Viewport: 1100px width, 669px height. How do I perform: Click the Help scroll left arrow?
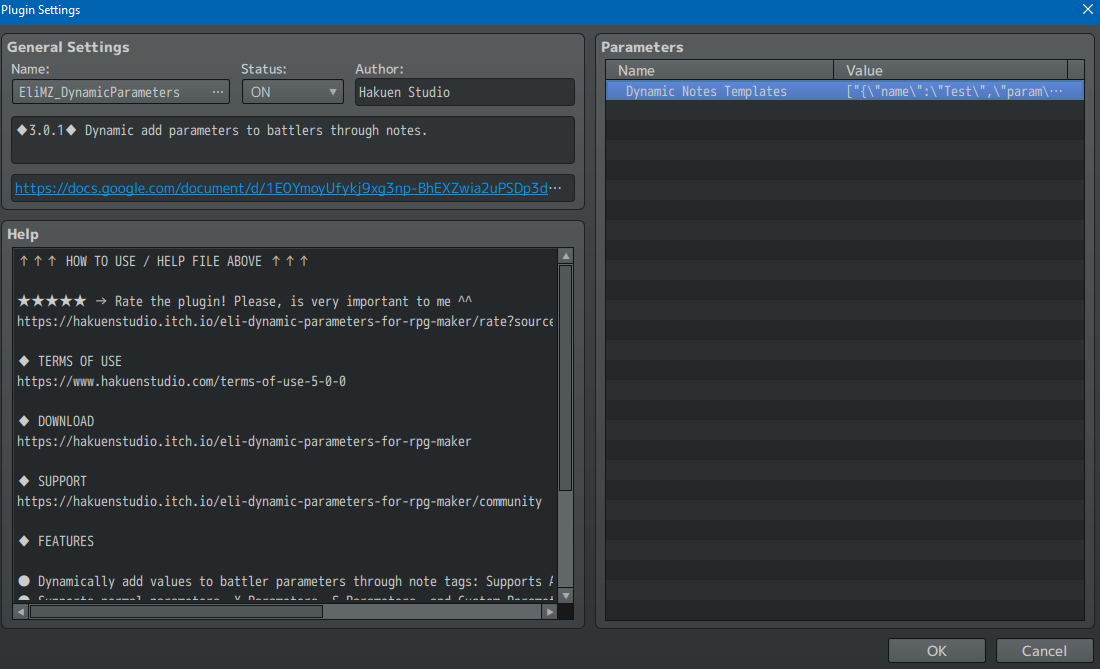(20, 611)
